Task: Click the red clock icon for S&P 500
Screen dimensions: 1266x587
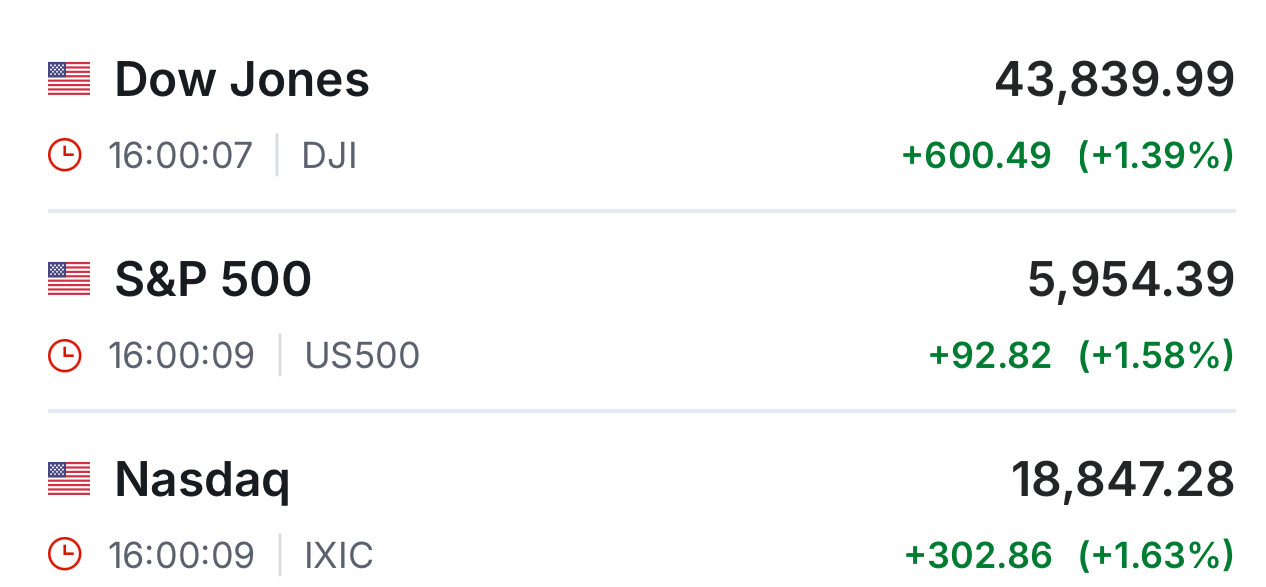Action: pyautogui.click(x=64, y=356)
